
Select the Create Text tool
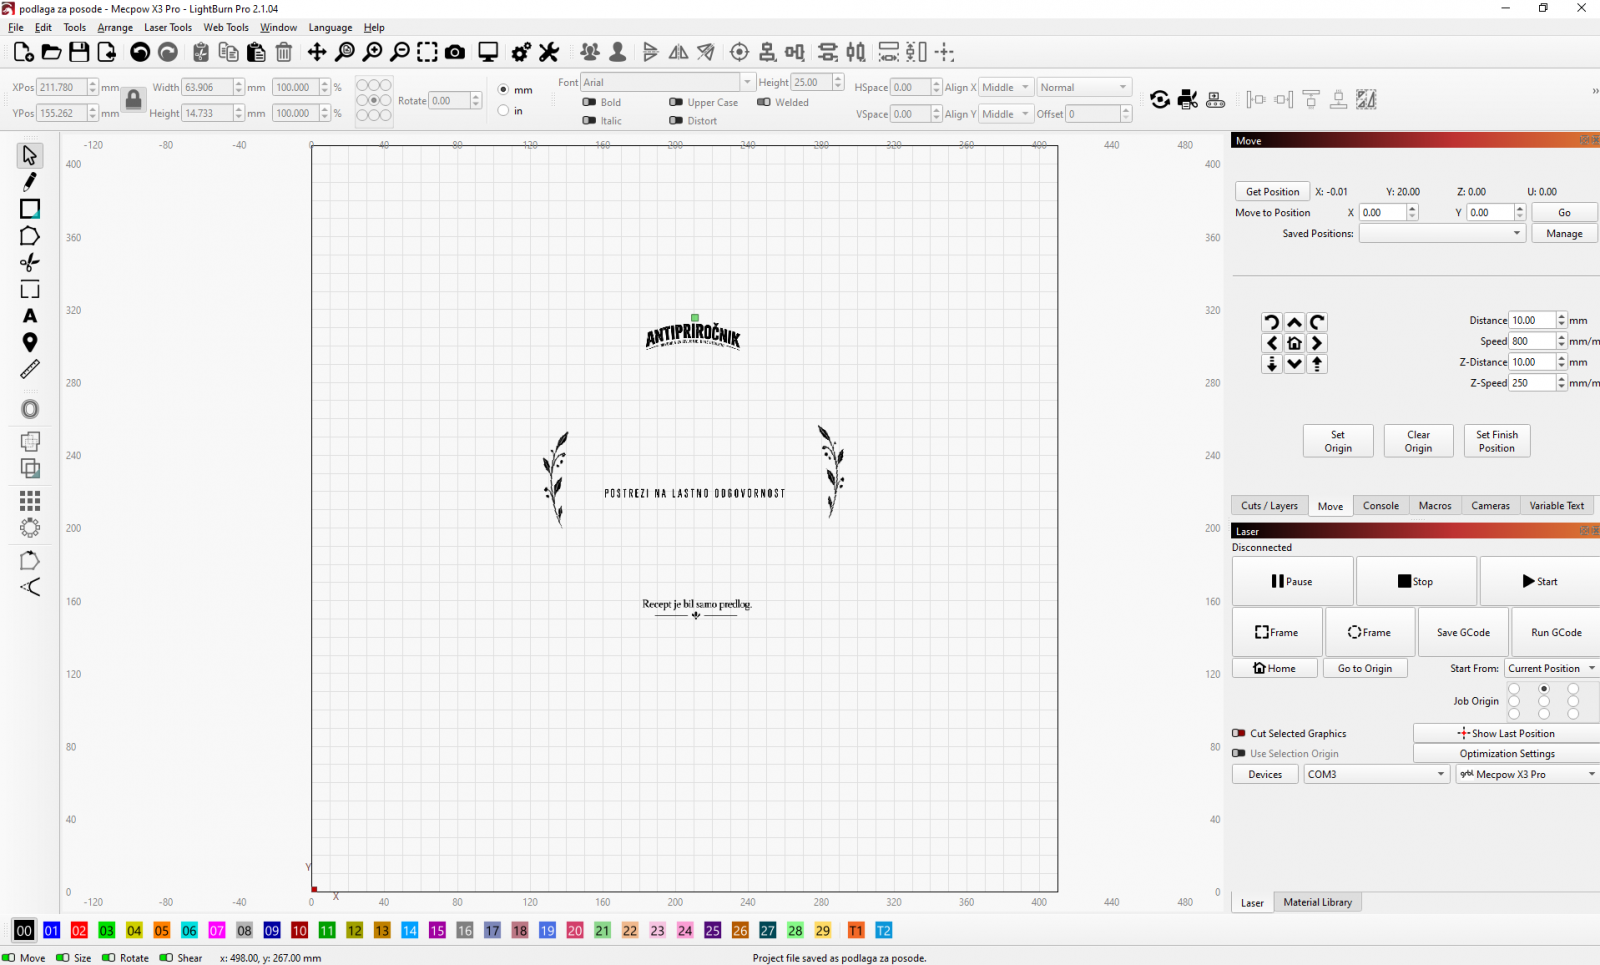click(x=30, y=316)
